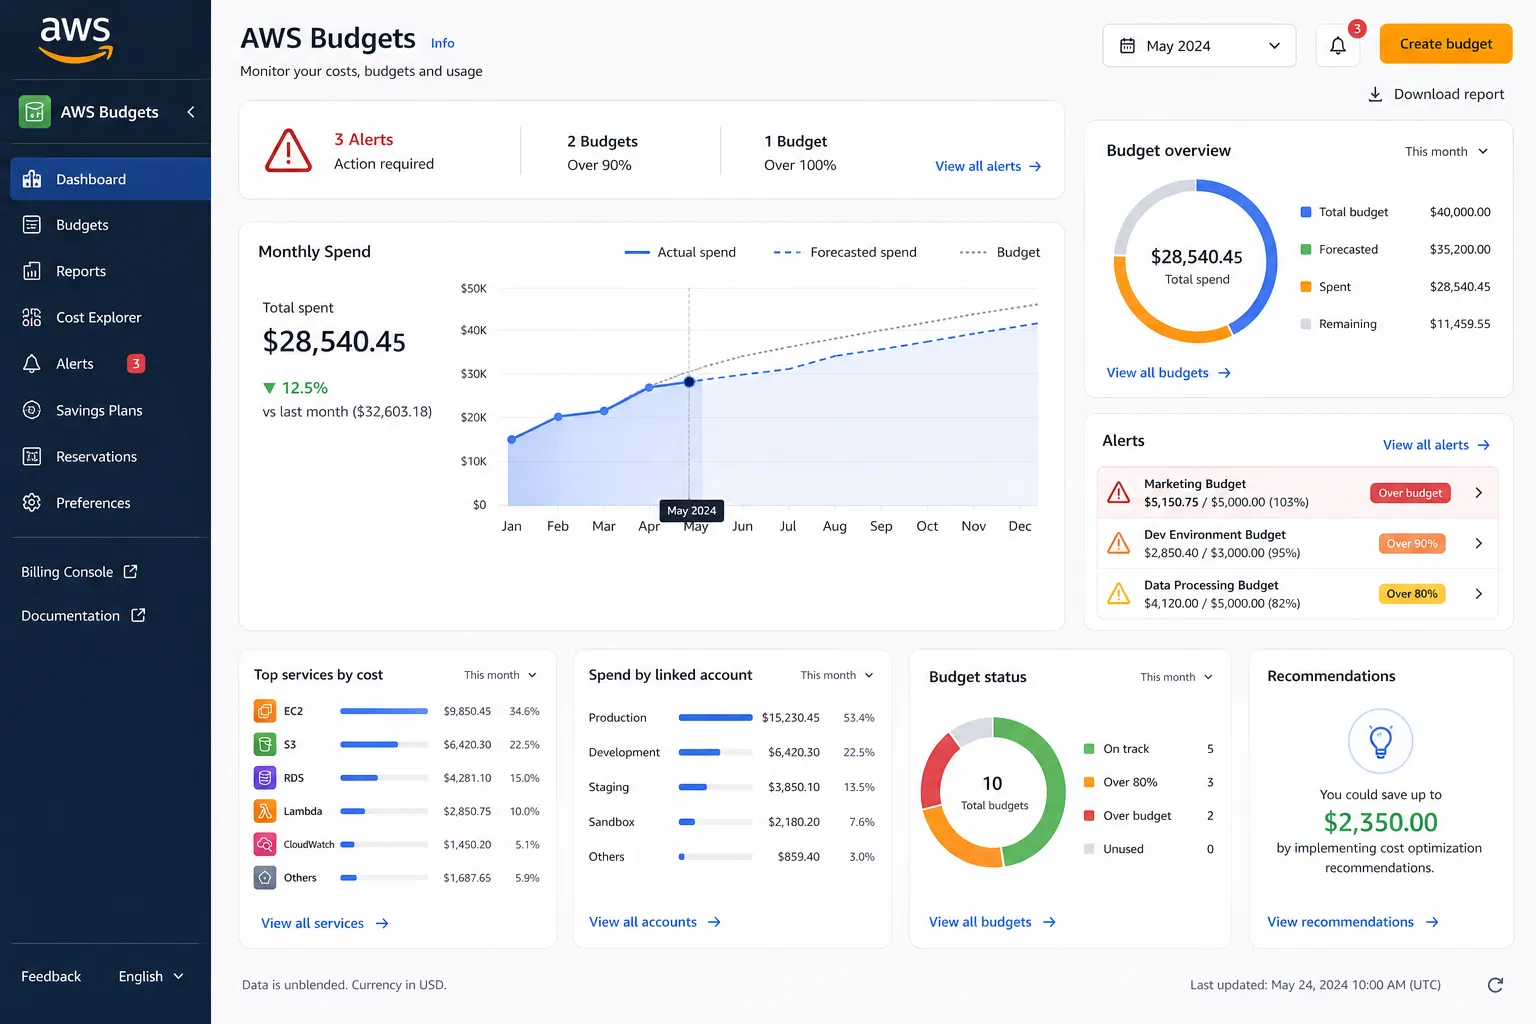Click Data Processing Budget warning icon

(x=1119, y=594)
